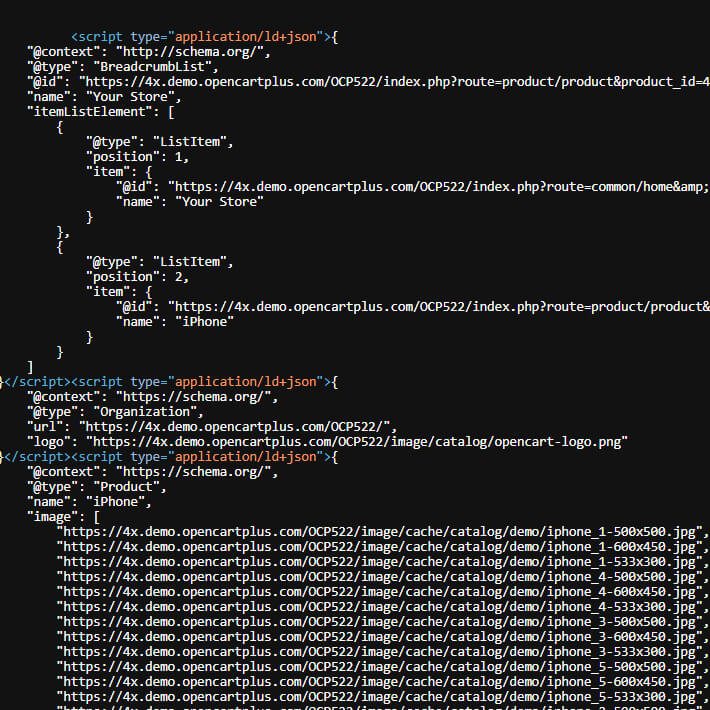The height and width of the screenshot is (710, 710).
Task: Click the "image": [ line
Action: [63, 517]
